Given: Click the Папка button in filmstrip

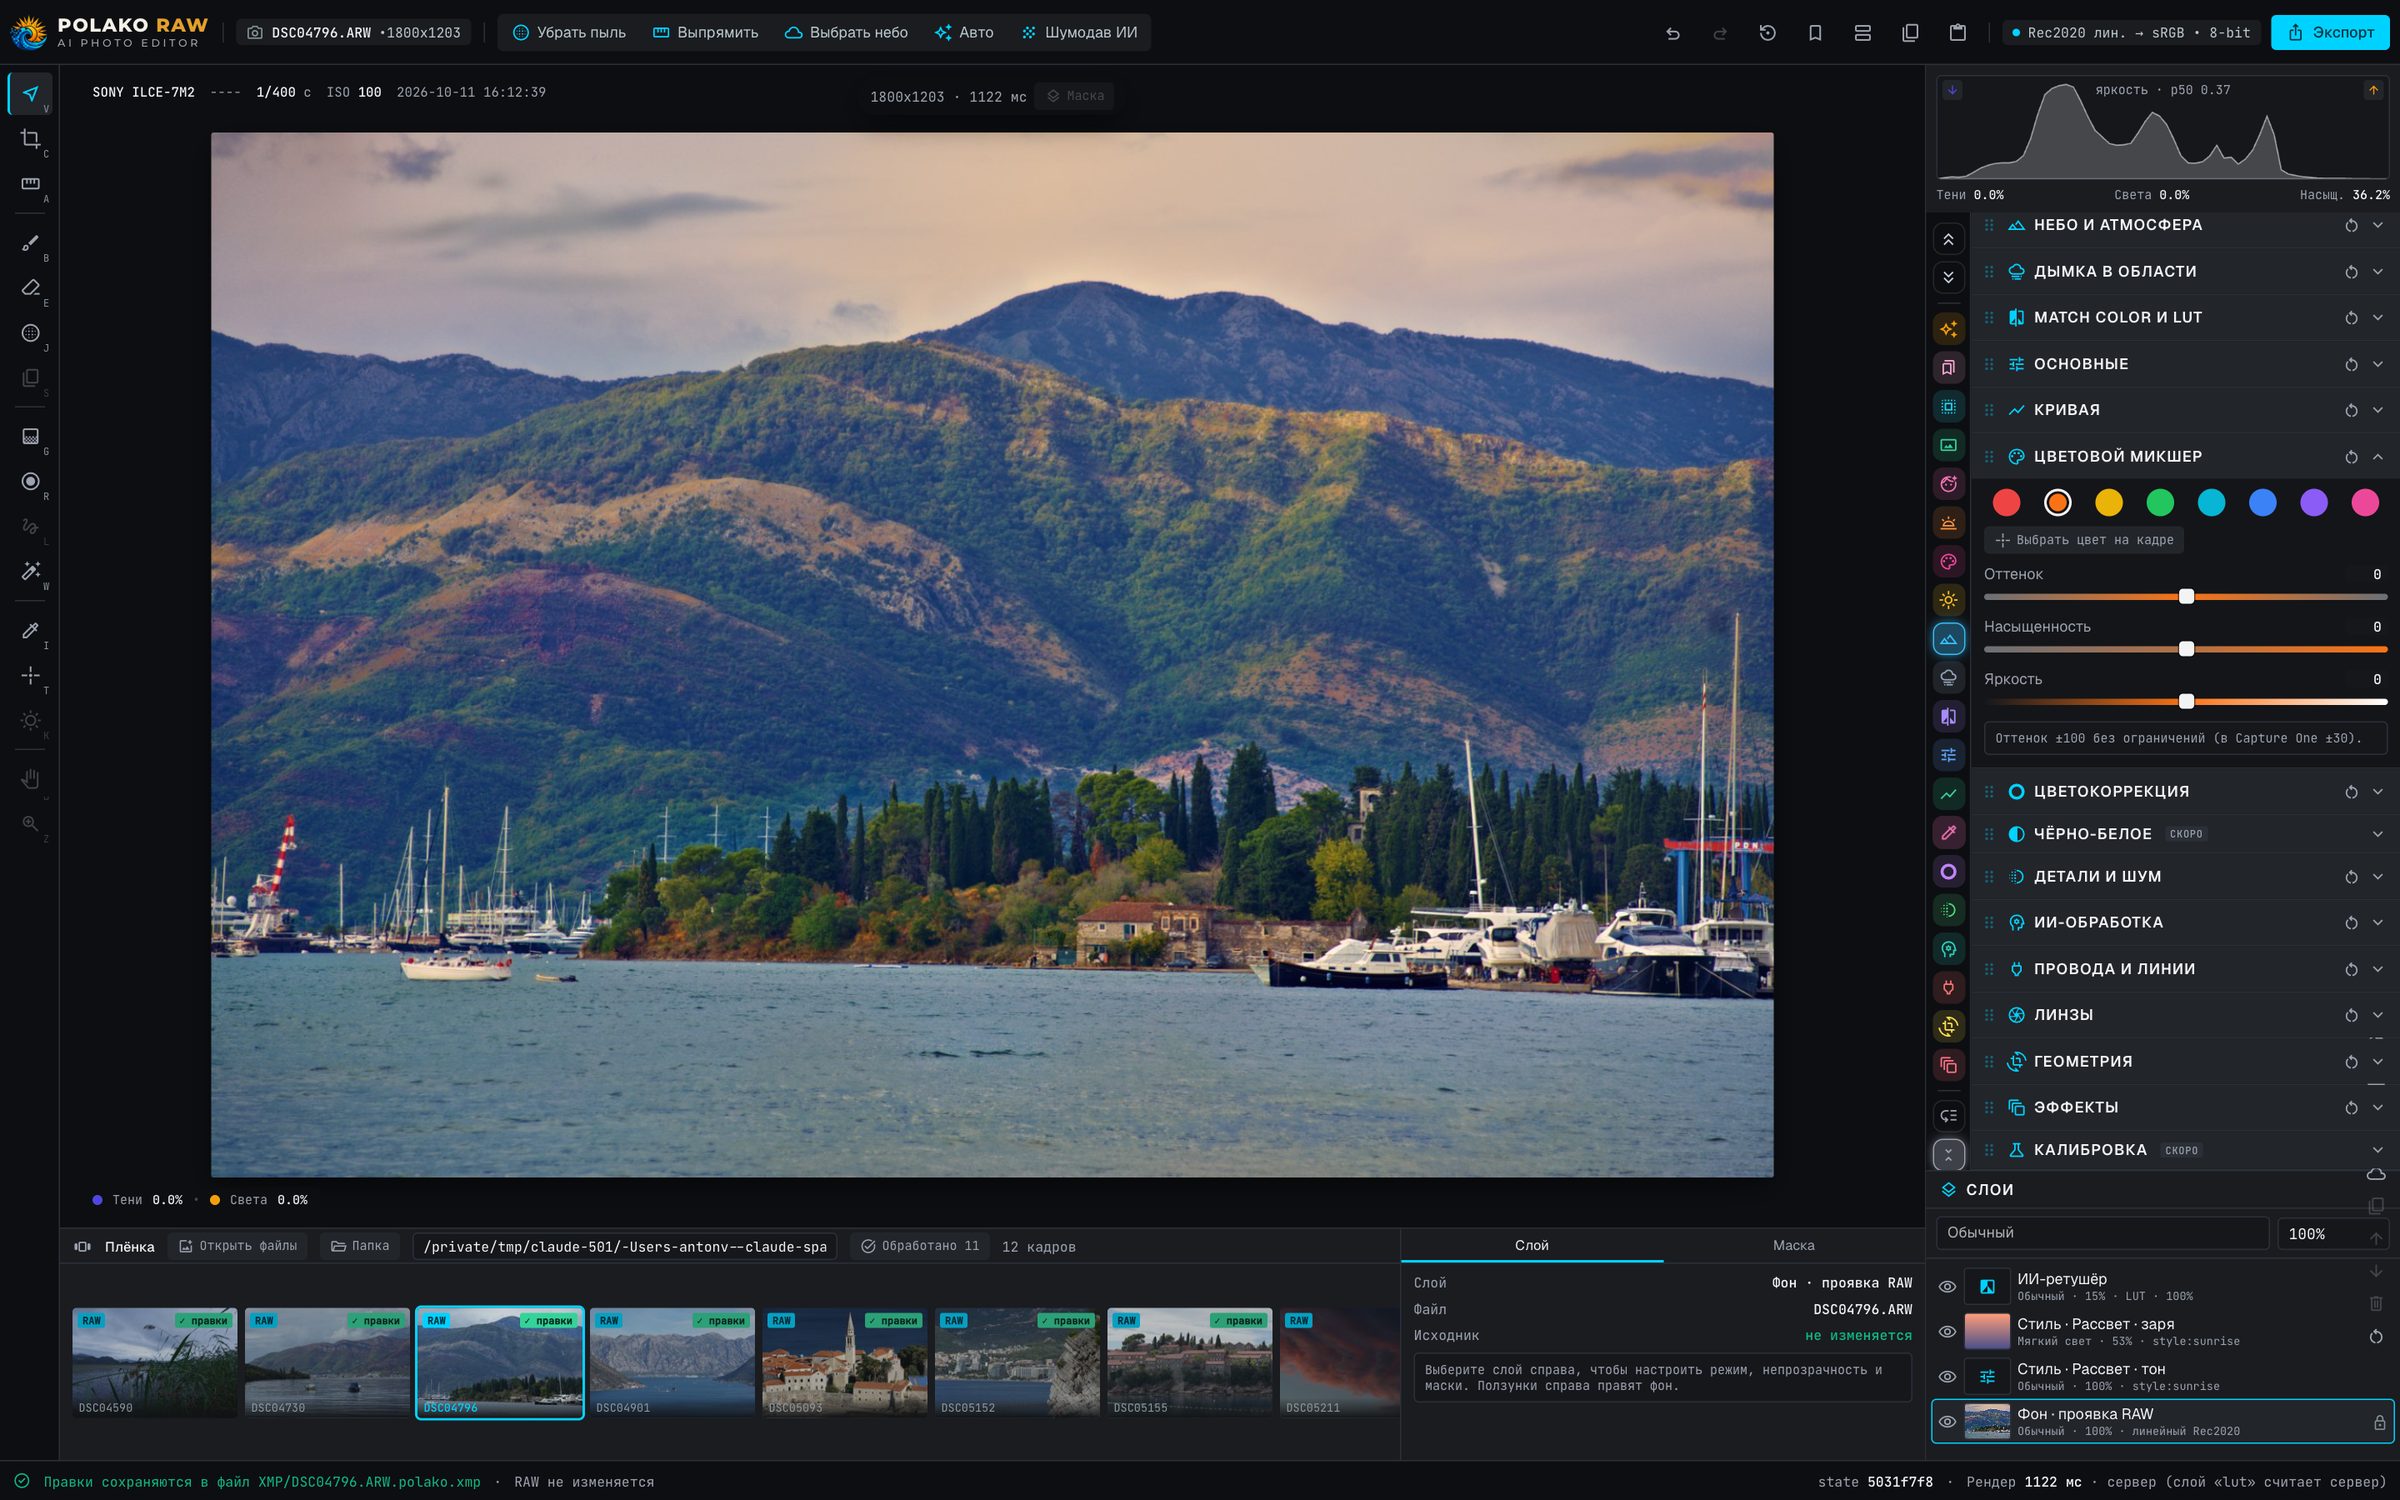Looking at the screenshot, I should [x=360, y=1246].
